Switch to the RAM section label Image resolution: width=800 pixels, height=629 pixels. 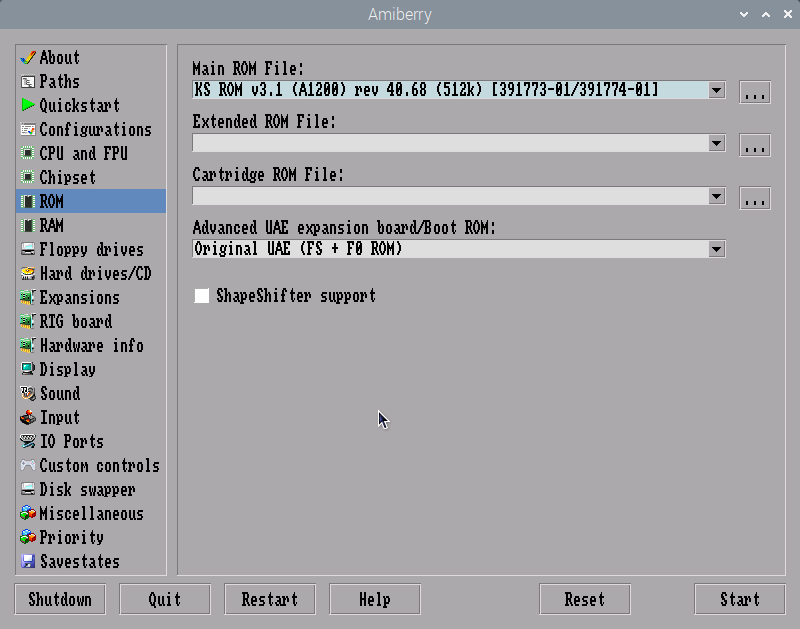pos(52,225)
